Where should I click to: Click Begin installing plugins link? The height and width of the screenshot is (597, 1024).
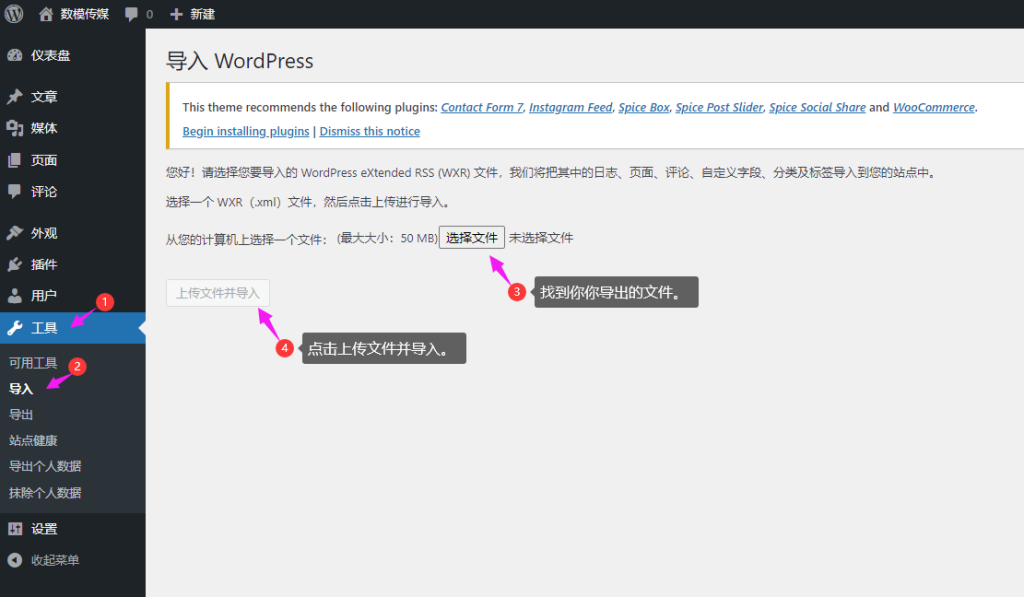(246, 131)
